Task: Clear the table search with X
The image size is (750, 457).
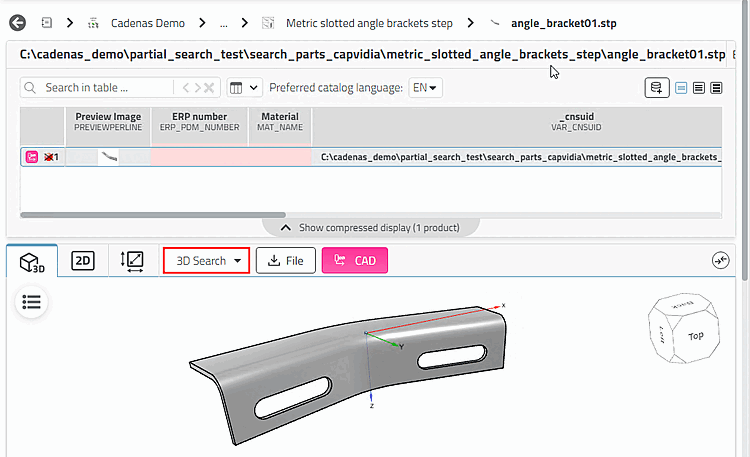Action: tap(209, 88)
